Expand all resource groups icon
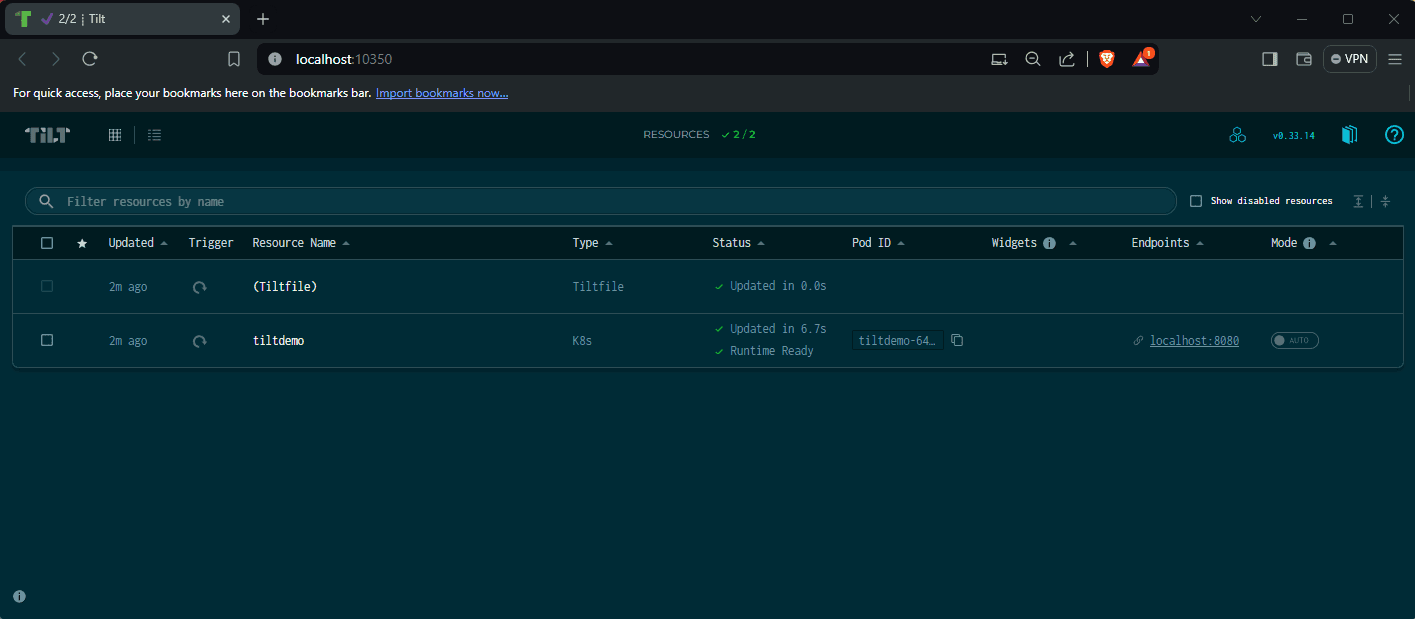Image resolution: width=1415 pixels, height=619 pixels. click(1358, 201)
